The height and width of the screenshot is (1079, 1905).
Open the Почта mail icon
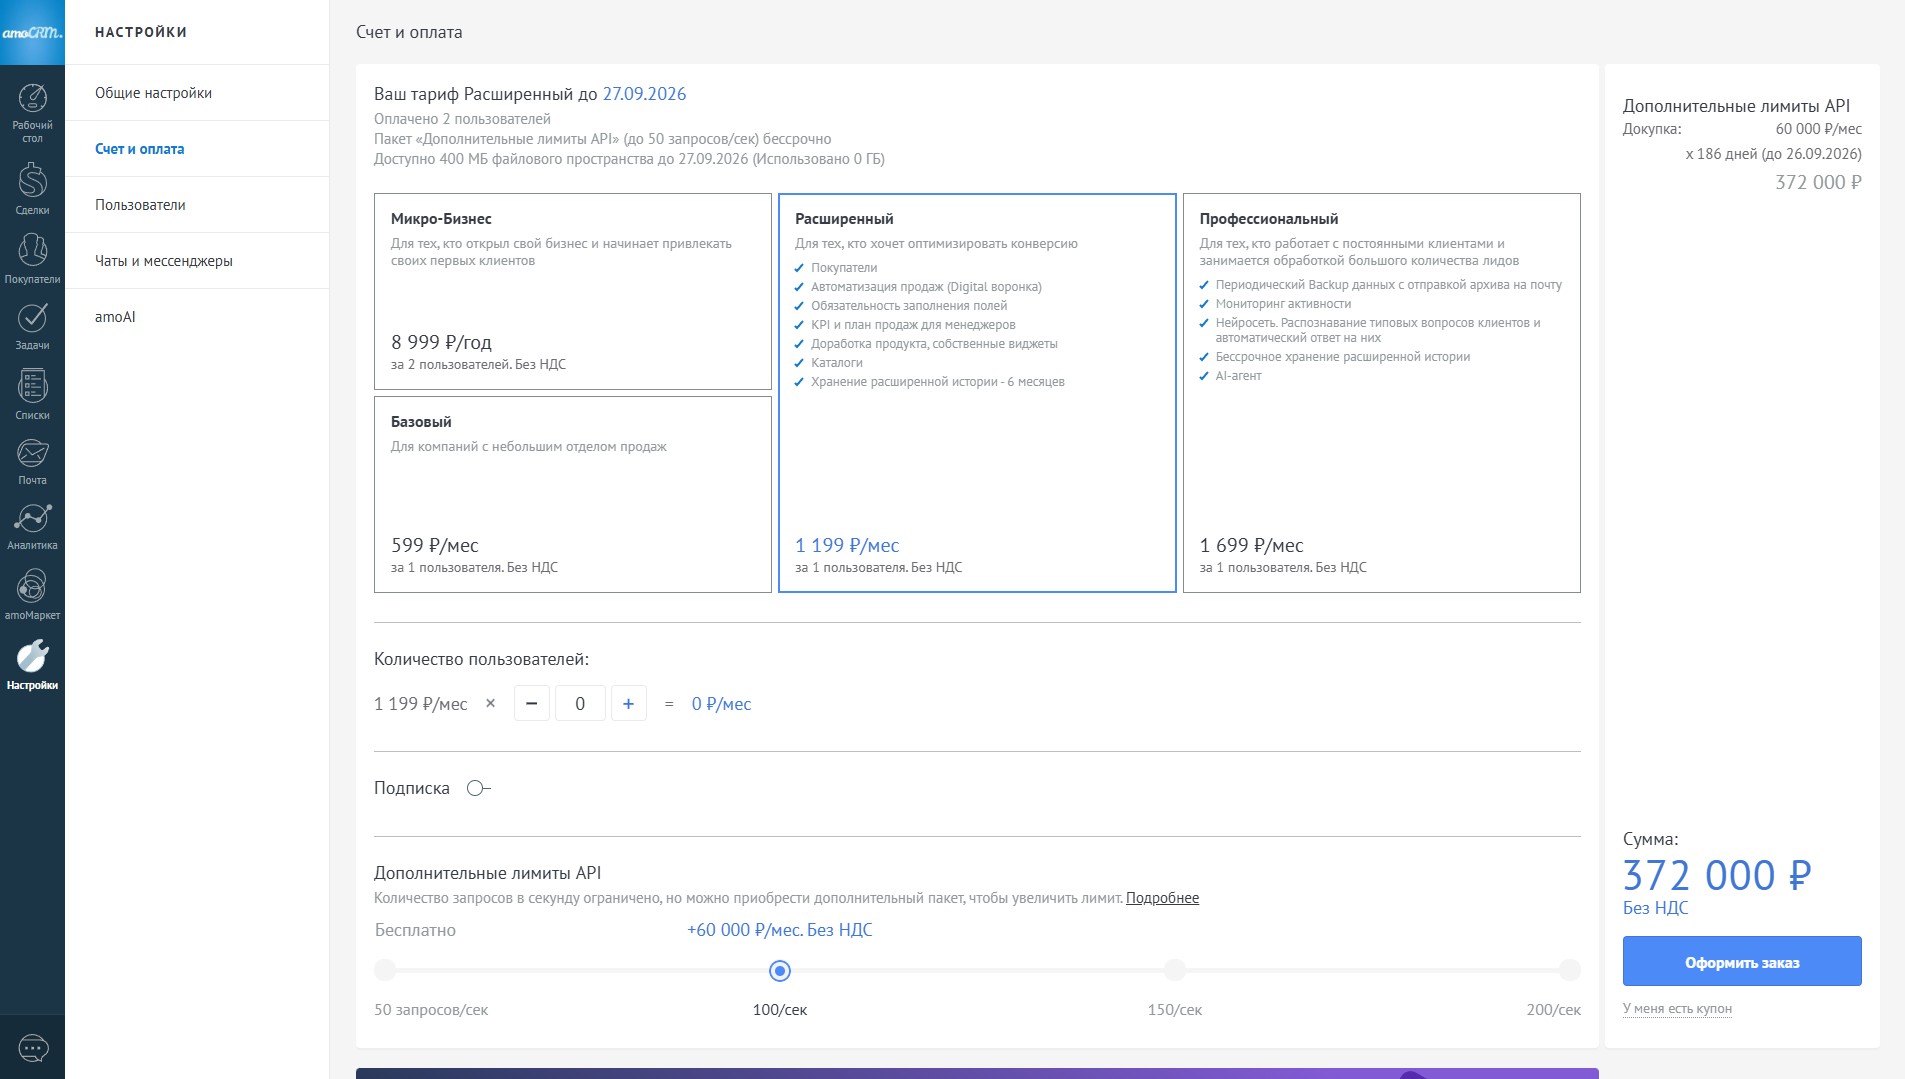click(x=32, y=460)
